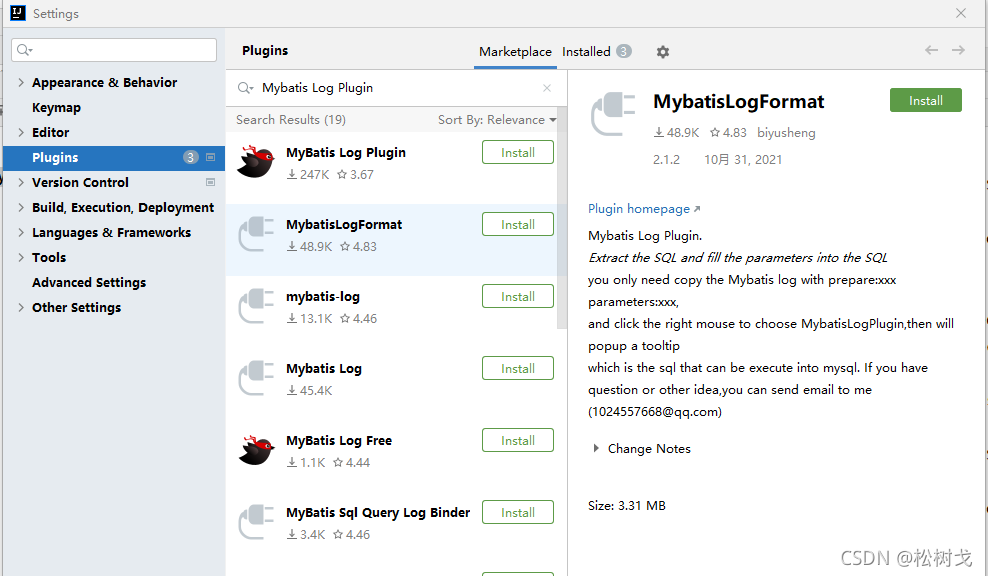Click the vendor name biyusheng

[x=786, y=133]
